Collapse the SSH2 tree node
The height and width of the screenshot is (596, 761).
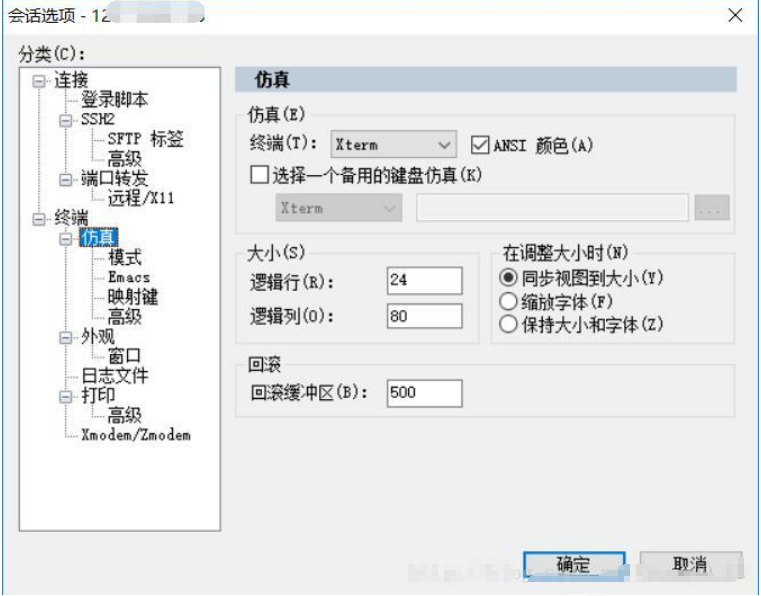tap(65, 120)
